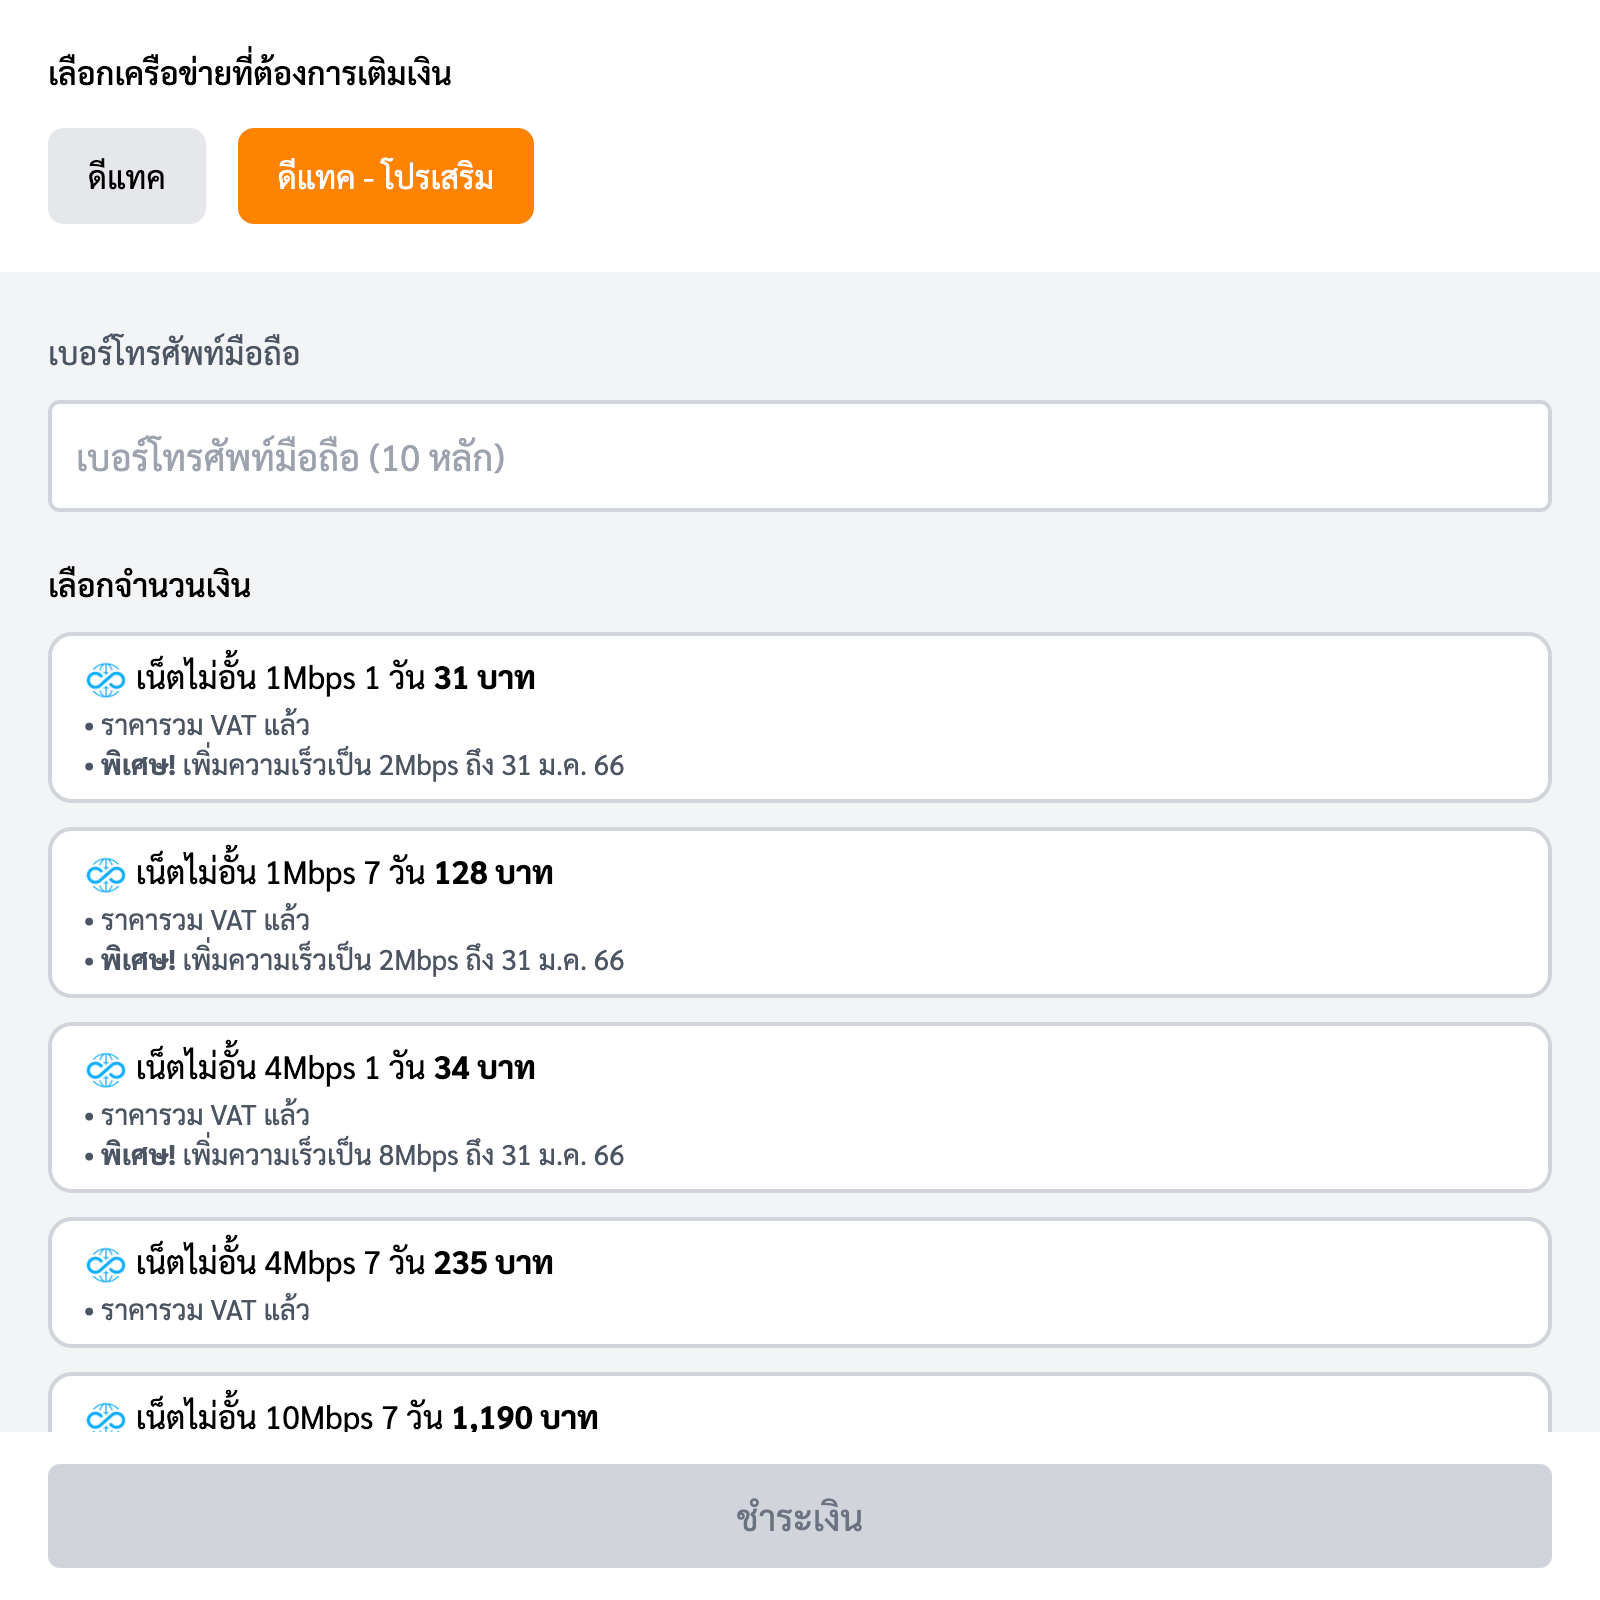Image resolution: width=1600 pixels, height=1600 pixels.
Task: Select the ดีแทค - โปรเสริม tab
Action: 386,176
